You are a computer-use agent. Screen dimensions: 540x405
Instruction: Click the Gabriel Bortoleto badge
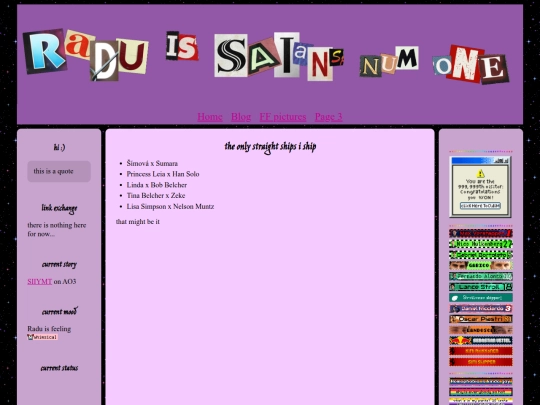(481, 255)
